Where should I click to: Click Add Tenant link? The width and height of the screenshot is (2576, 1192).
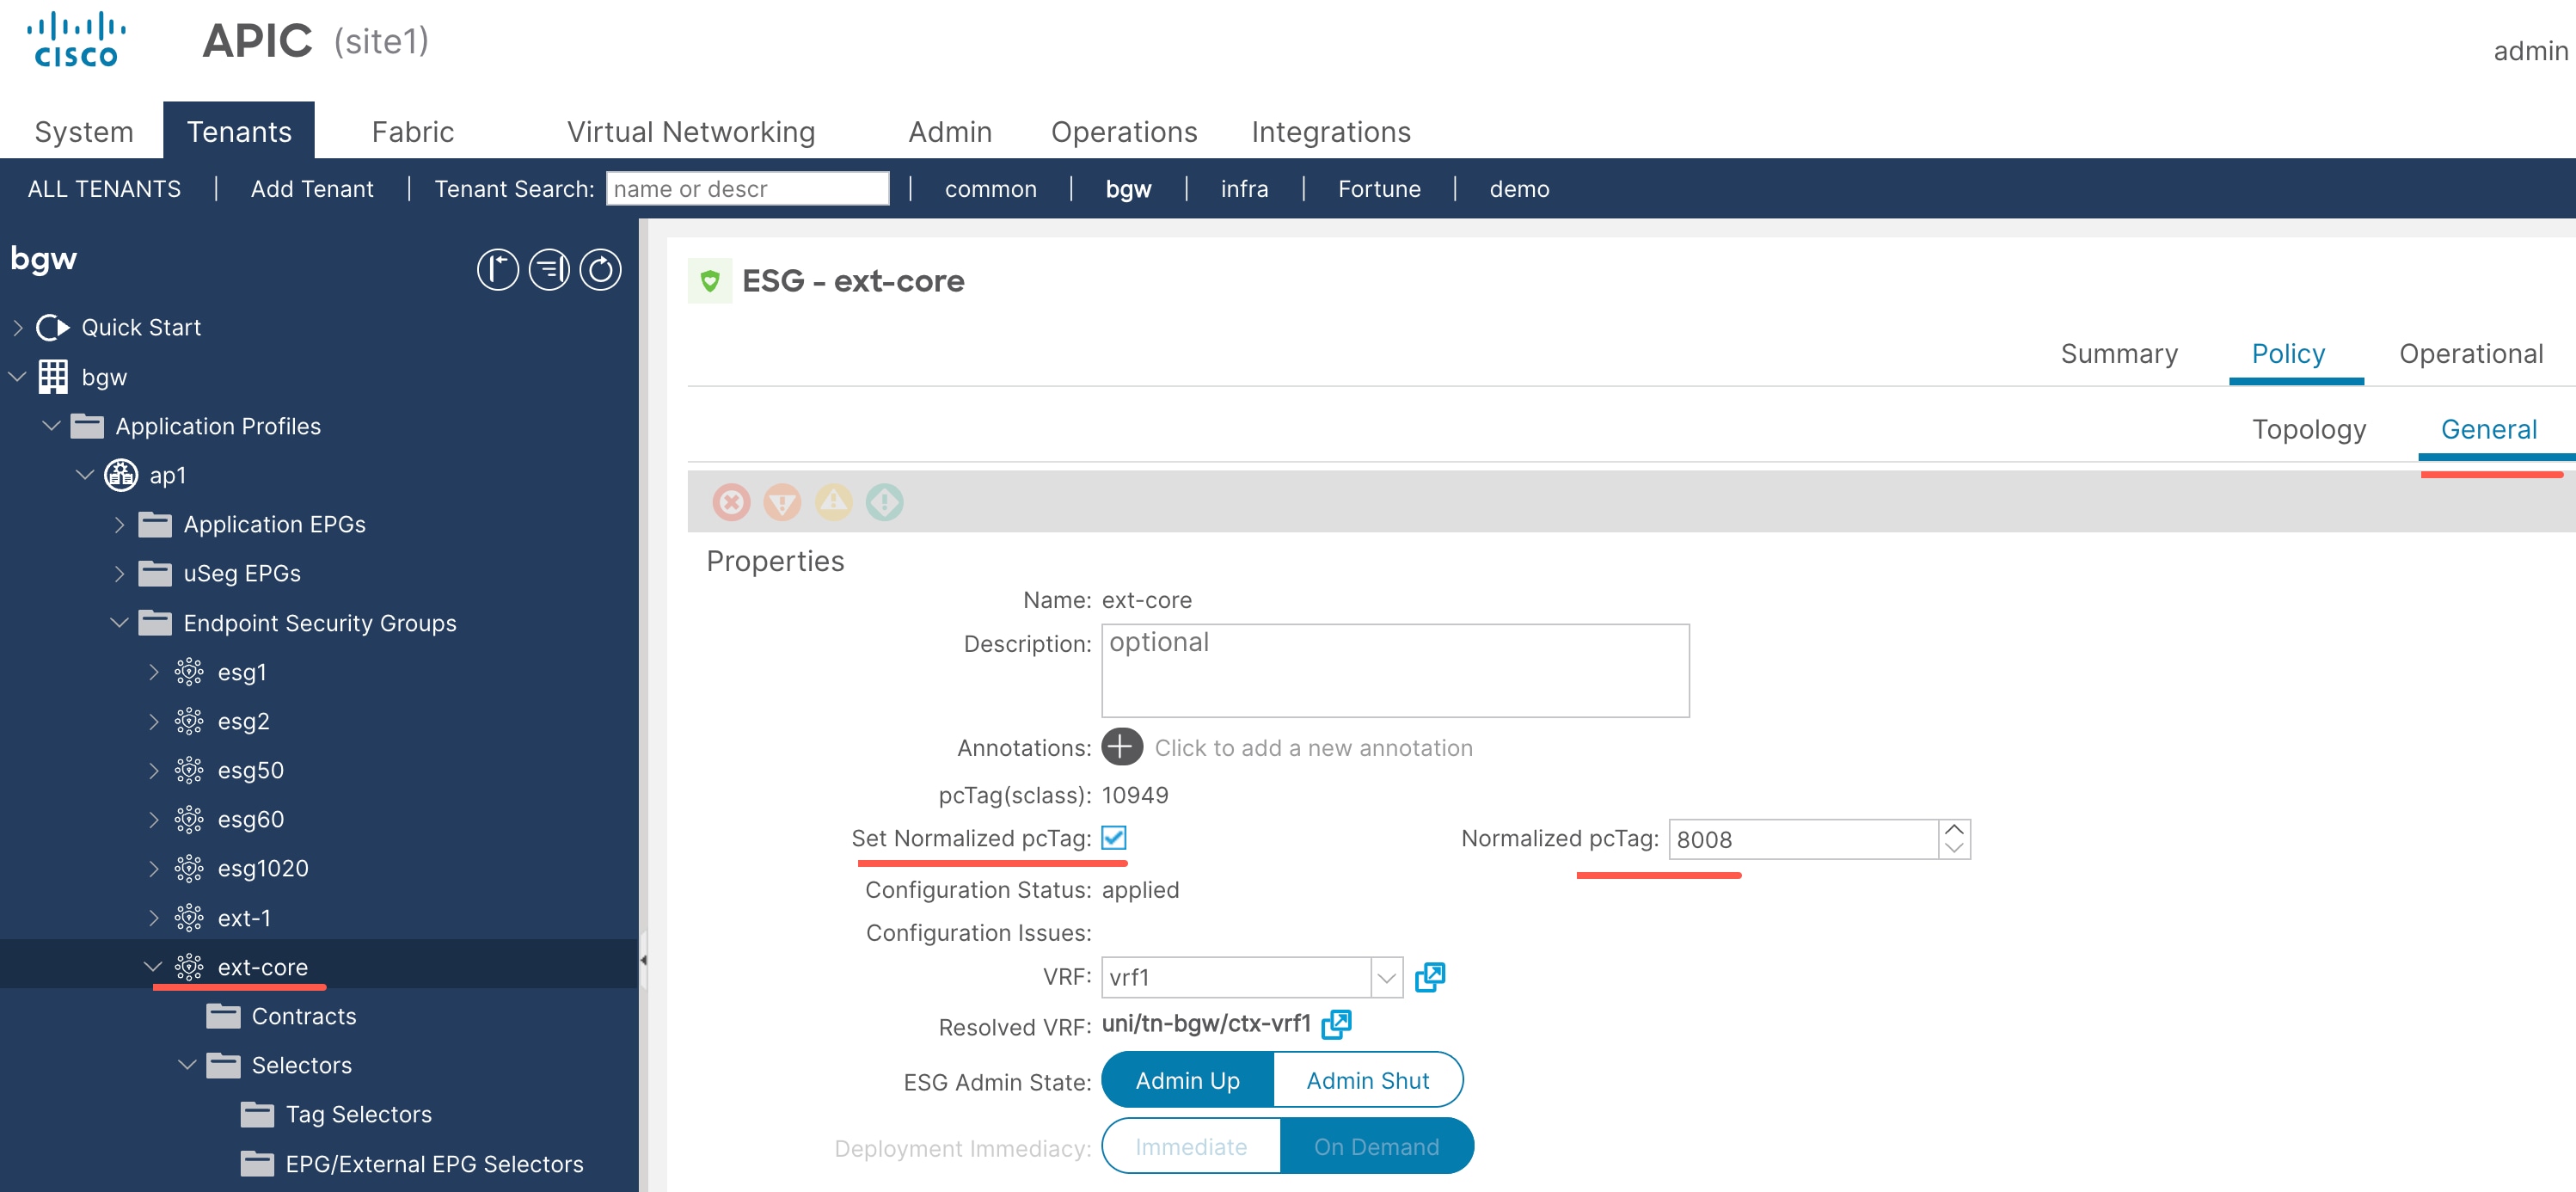tap(312, 189)
